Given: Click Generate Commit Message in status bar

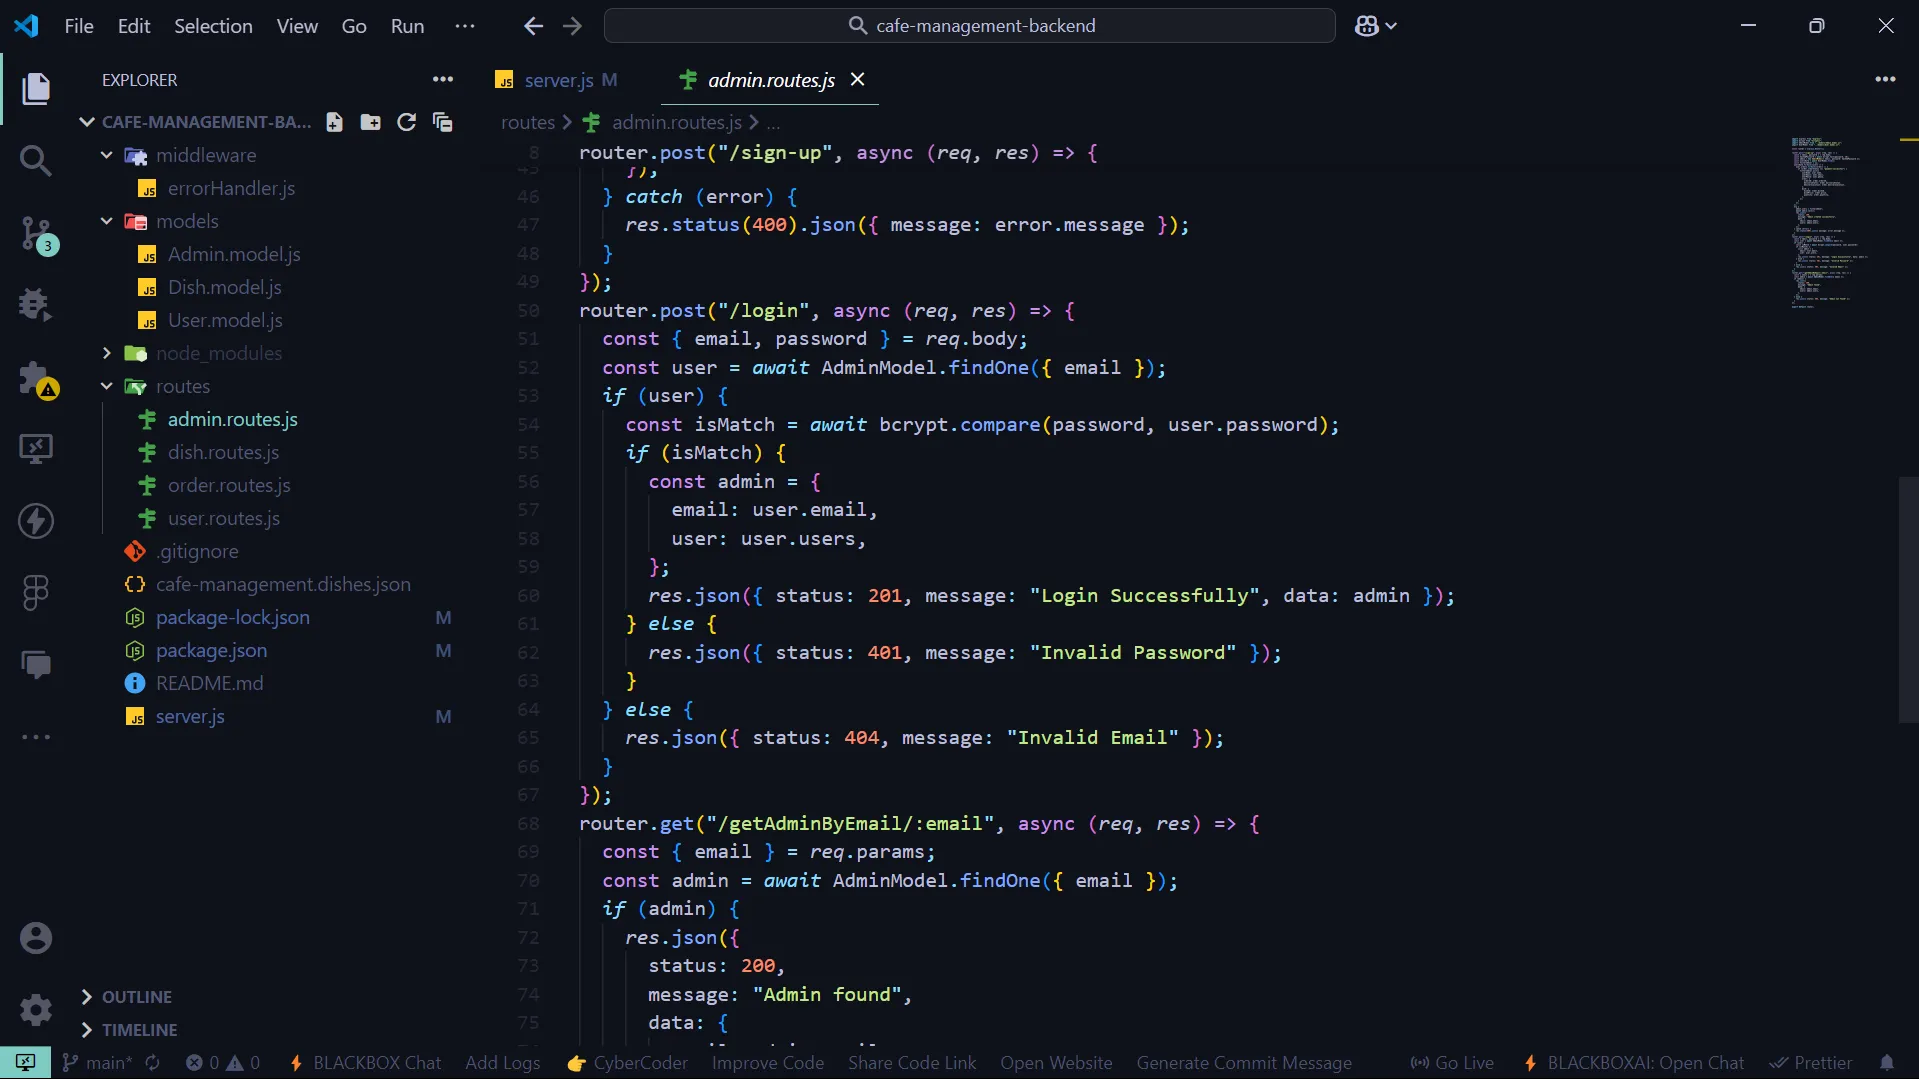Looking at the screenshot, I should coord(1244,1063).
